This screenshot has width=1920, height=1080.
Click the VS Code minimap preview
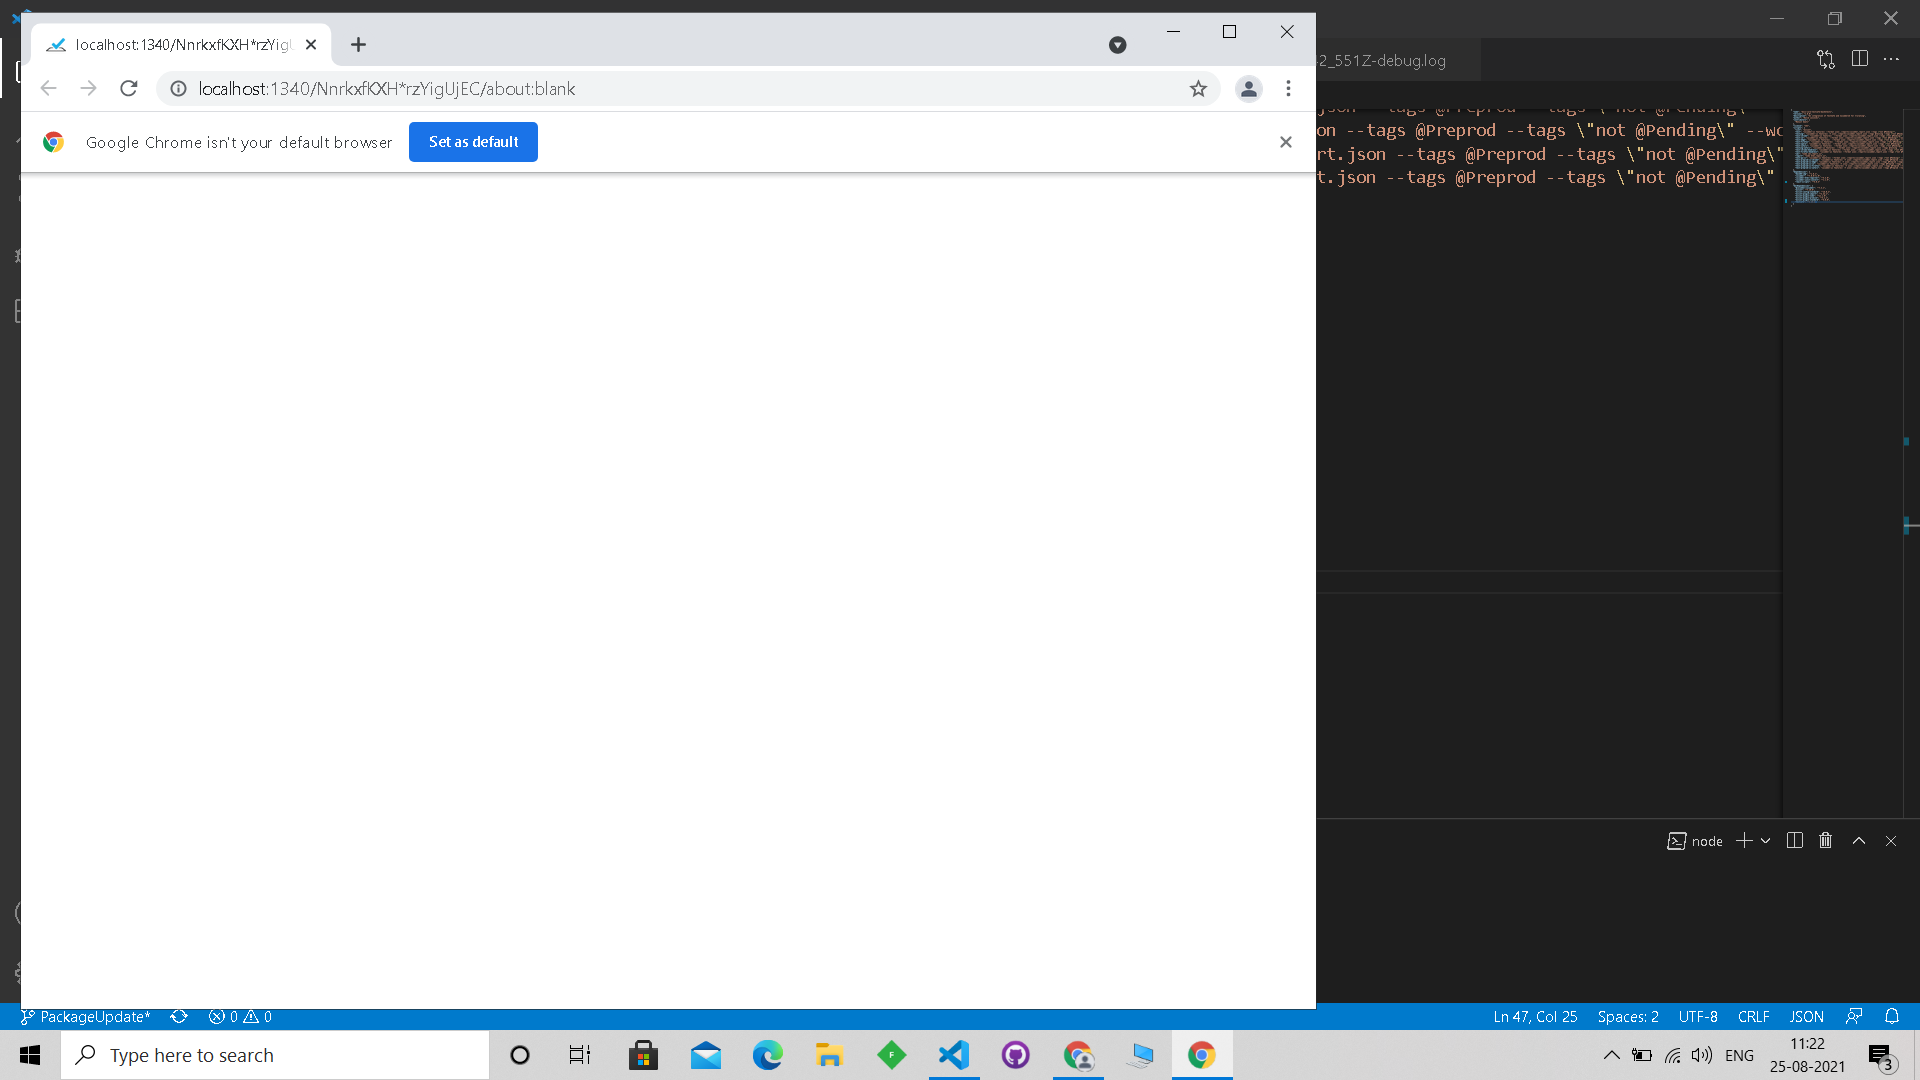click(1847, 155)
